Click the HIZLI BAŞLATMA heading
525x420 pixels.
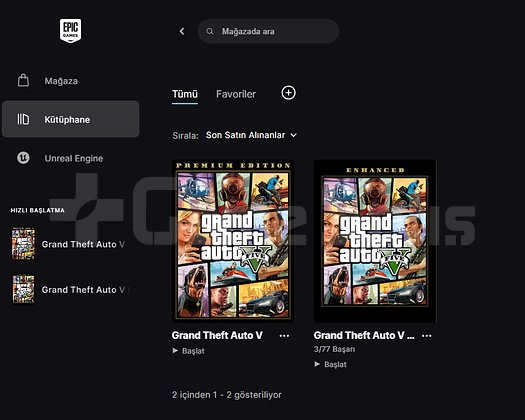(x=38, y=210)
